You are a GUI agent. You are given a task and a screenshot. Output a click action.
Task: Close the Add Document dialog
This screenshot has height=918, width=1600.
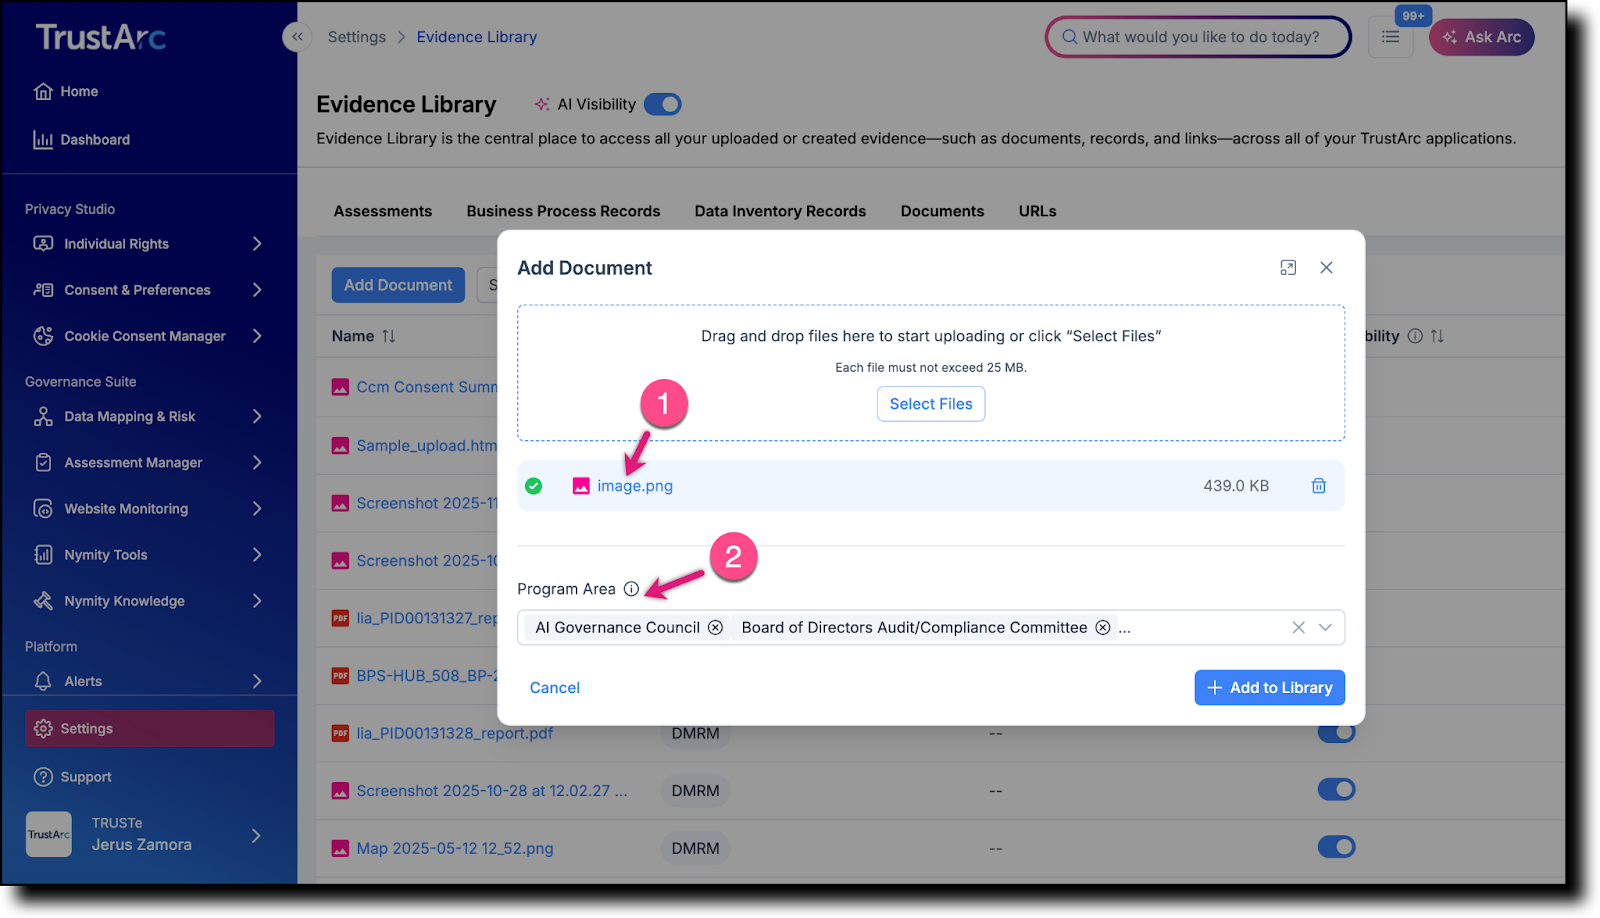click(1326, 268)
